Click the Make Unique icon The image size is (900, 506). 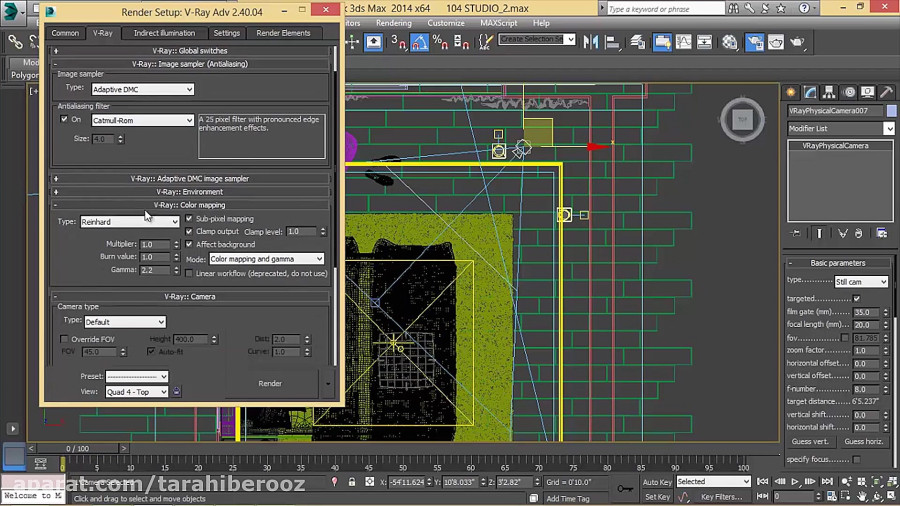click(843, 233)
